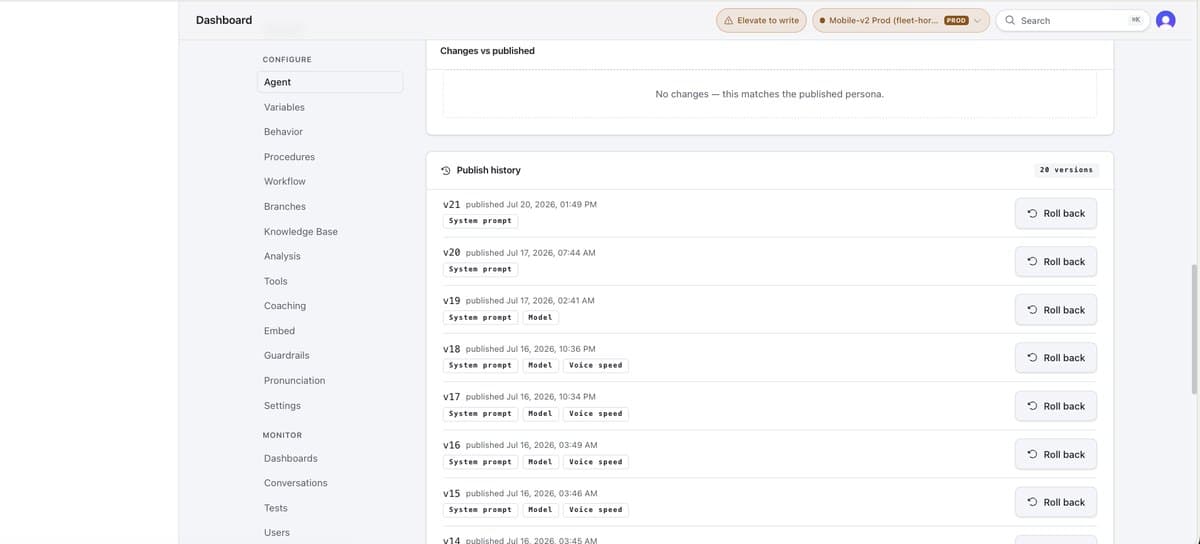Click the v20 System prompt tag

coord(480,269)
